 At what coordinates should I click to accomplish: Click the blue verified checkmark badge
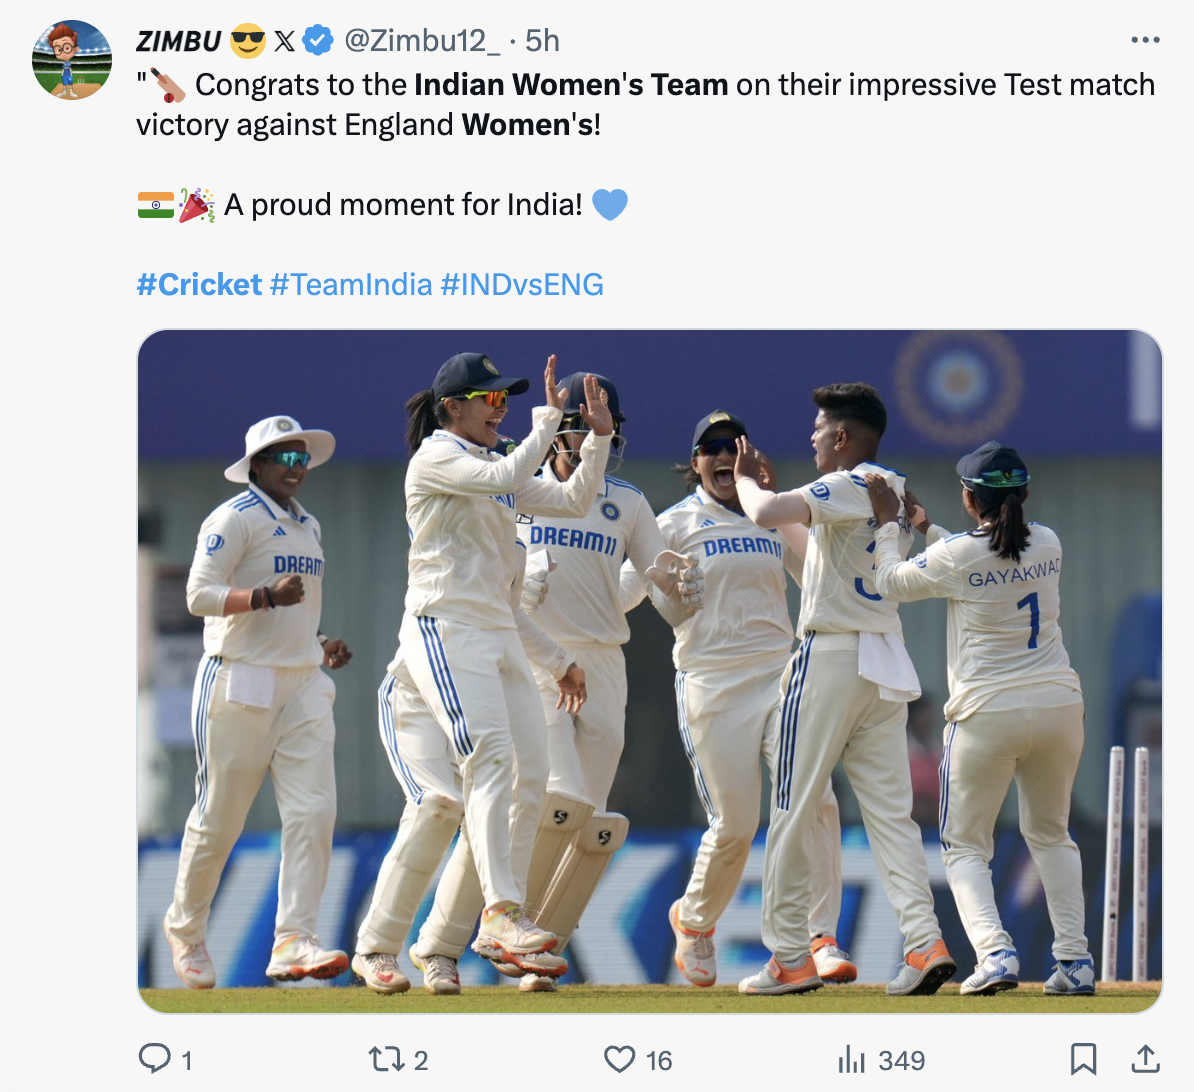(x=318, y=41)
